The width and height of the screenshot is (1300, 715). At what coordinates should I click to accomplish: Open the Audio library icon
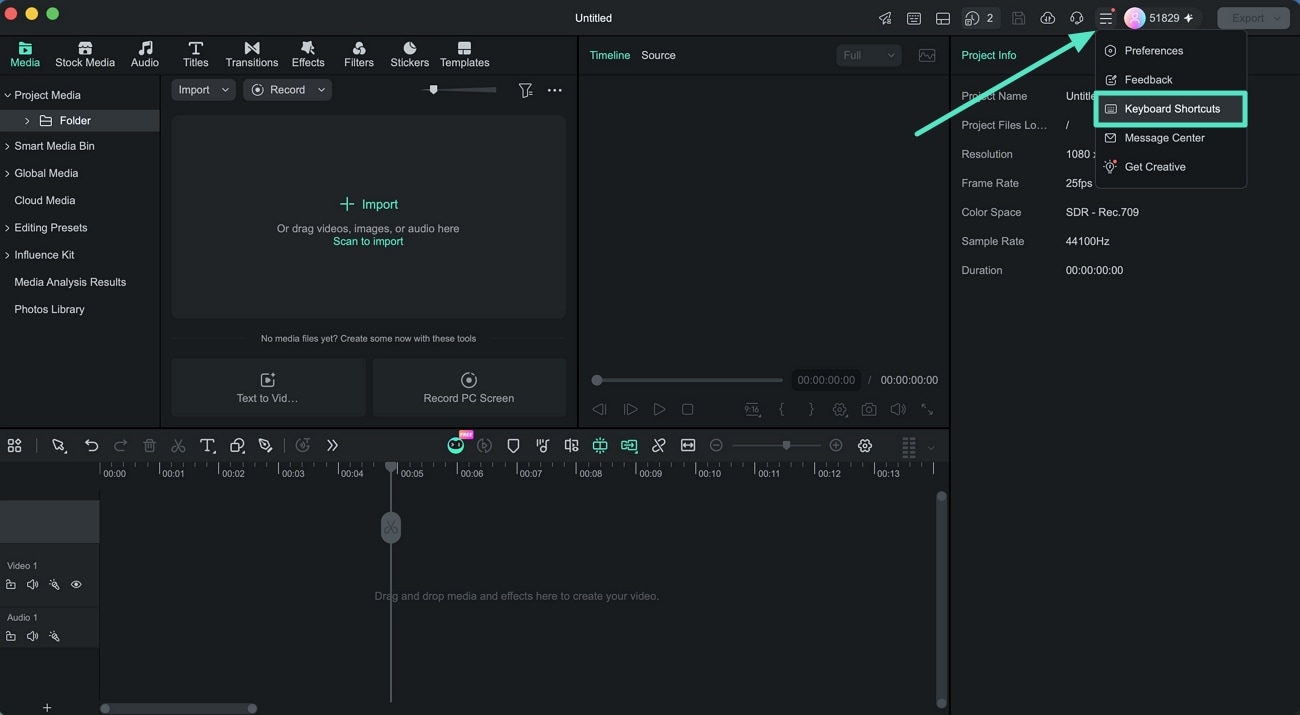(145, 48)
